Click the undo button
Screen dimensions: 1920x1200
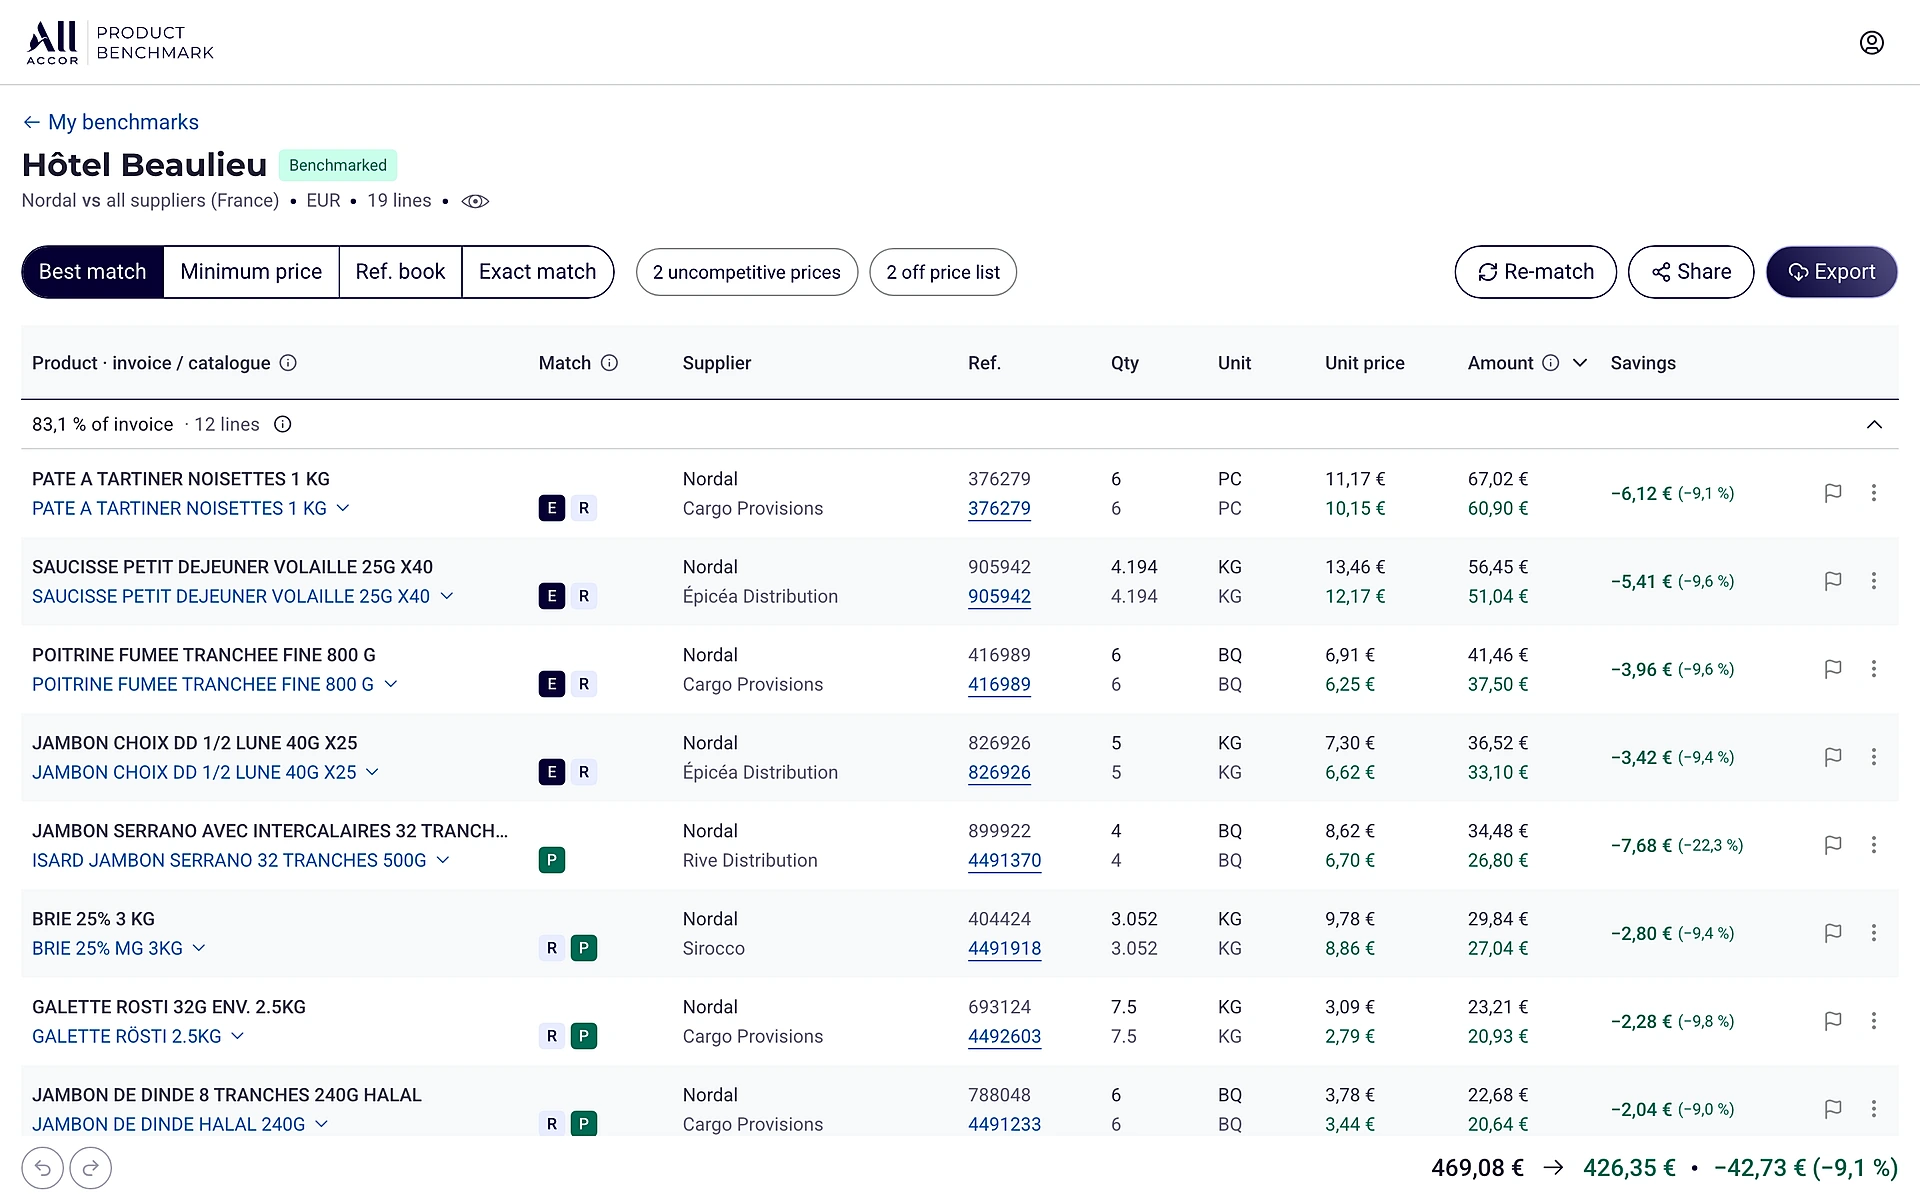(43, 1168)
